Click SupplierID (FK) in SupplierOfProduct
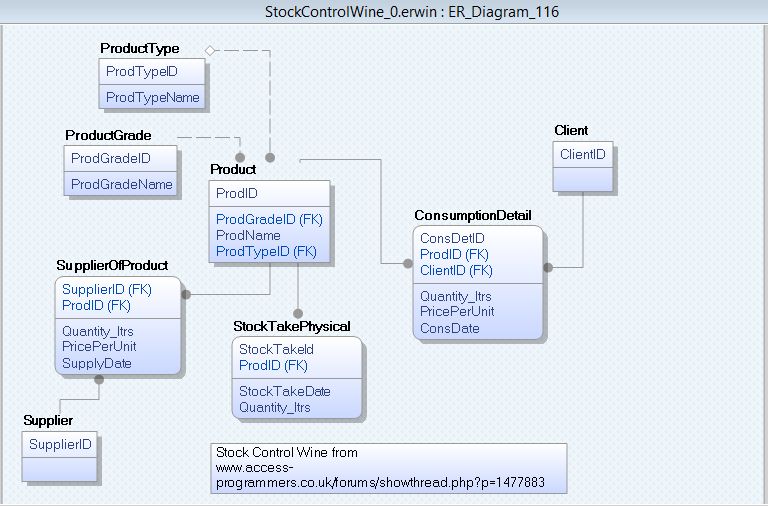 tap(107, 289)
